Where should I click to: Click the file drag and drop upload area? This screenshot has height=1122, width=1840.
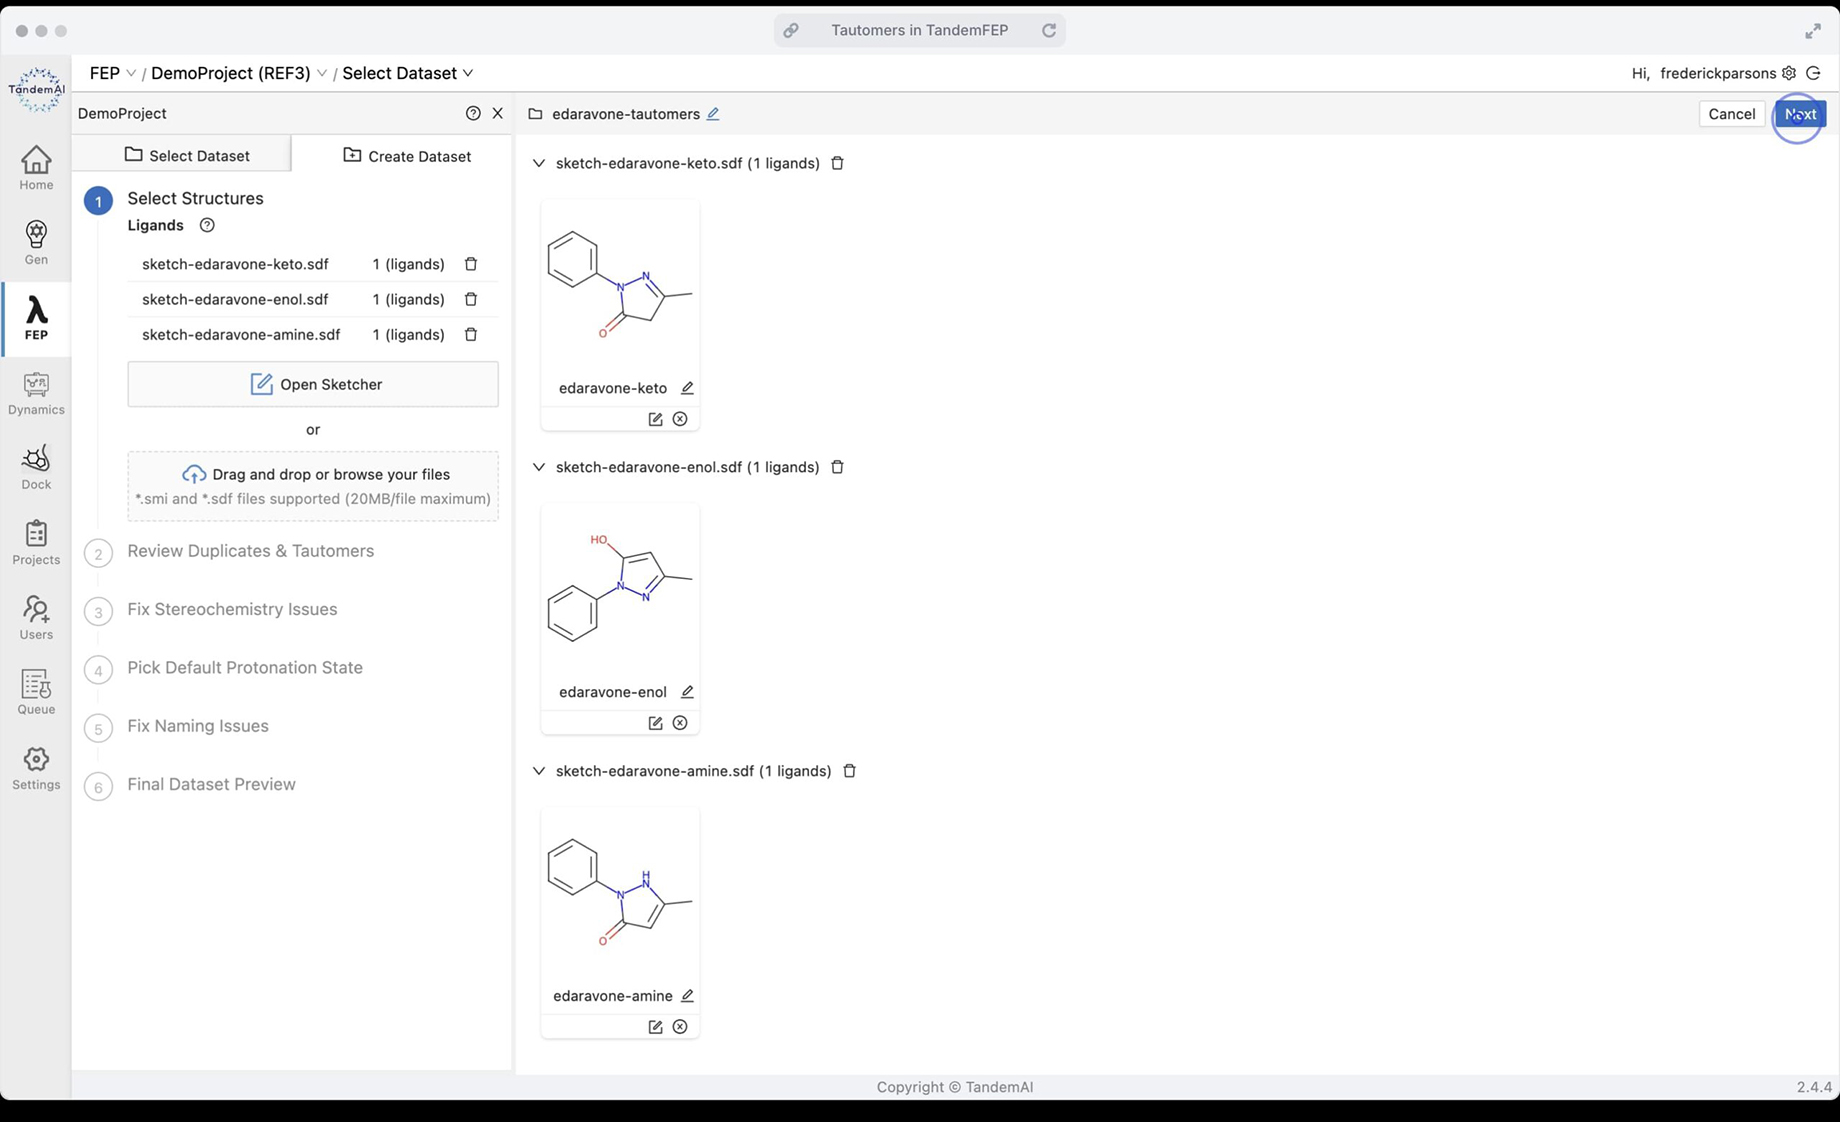pyautogui.click(x=313, y=486)
